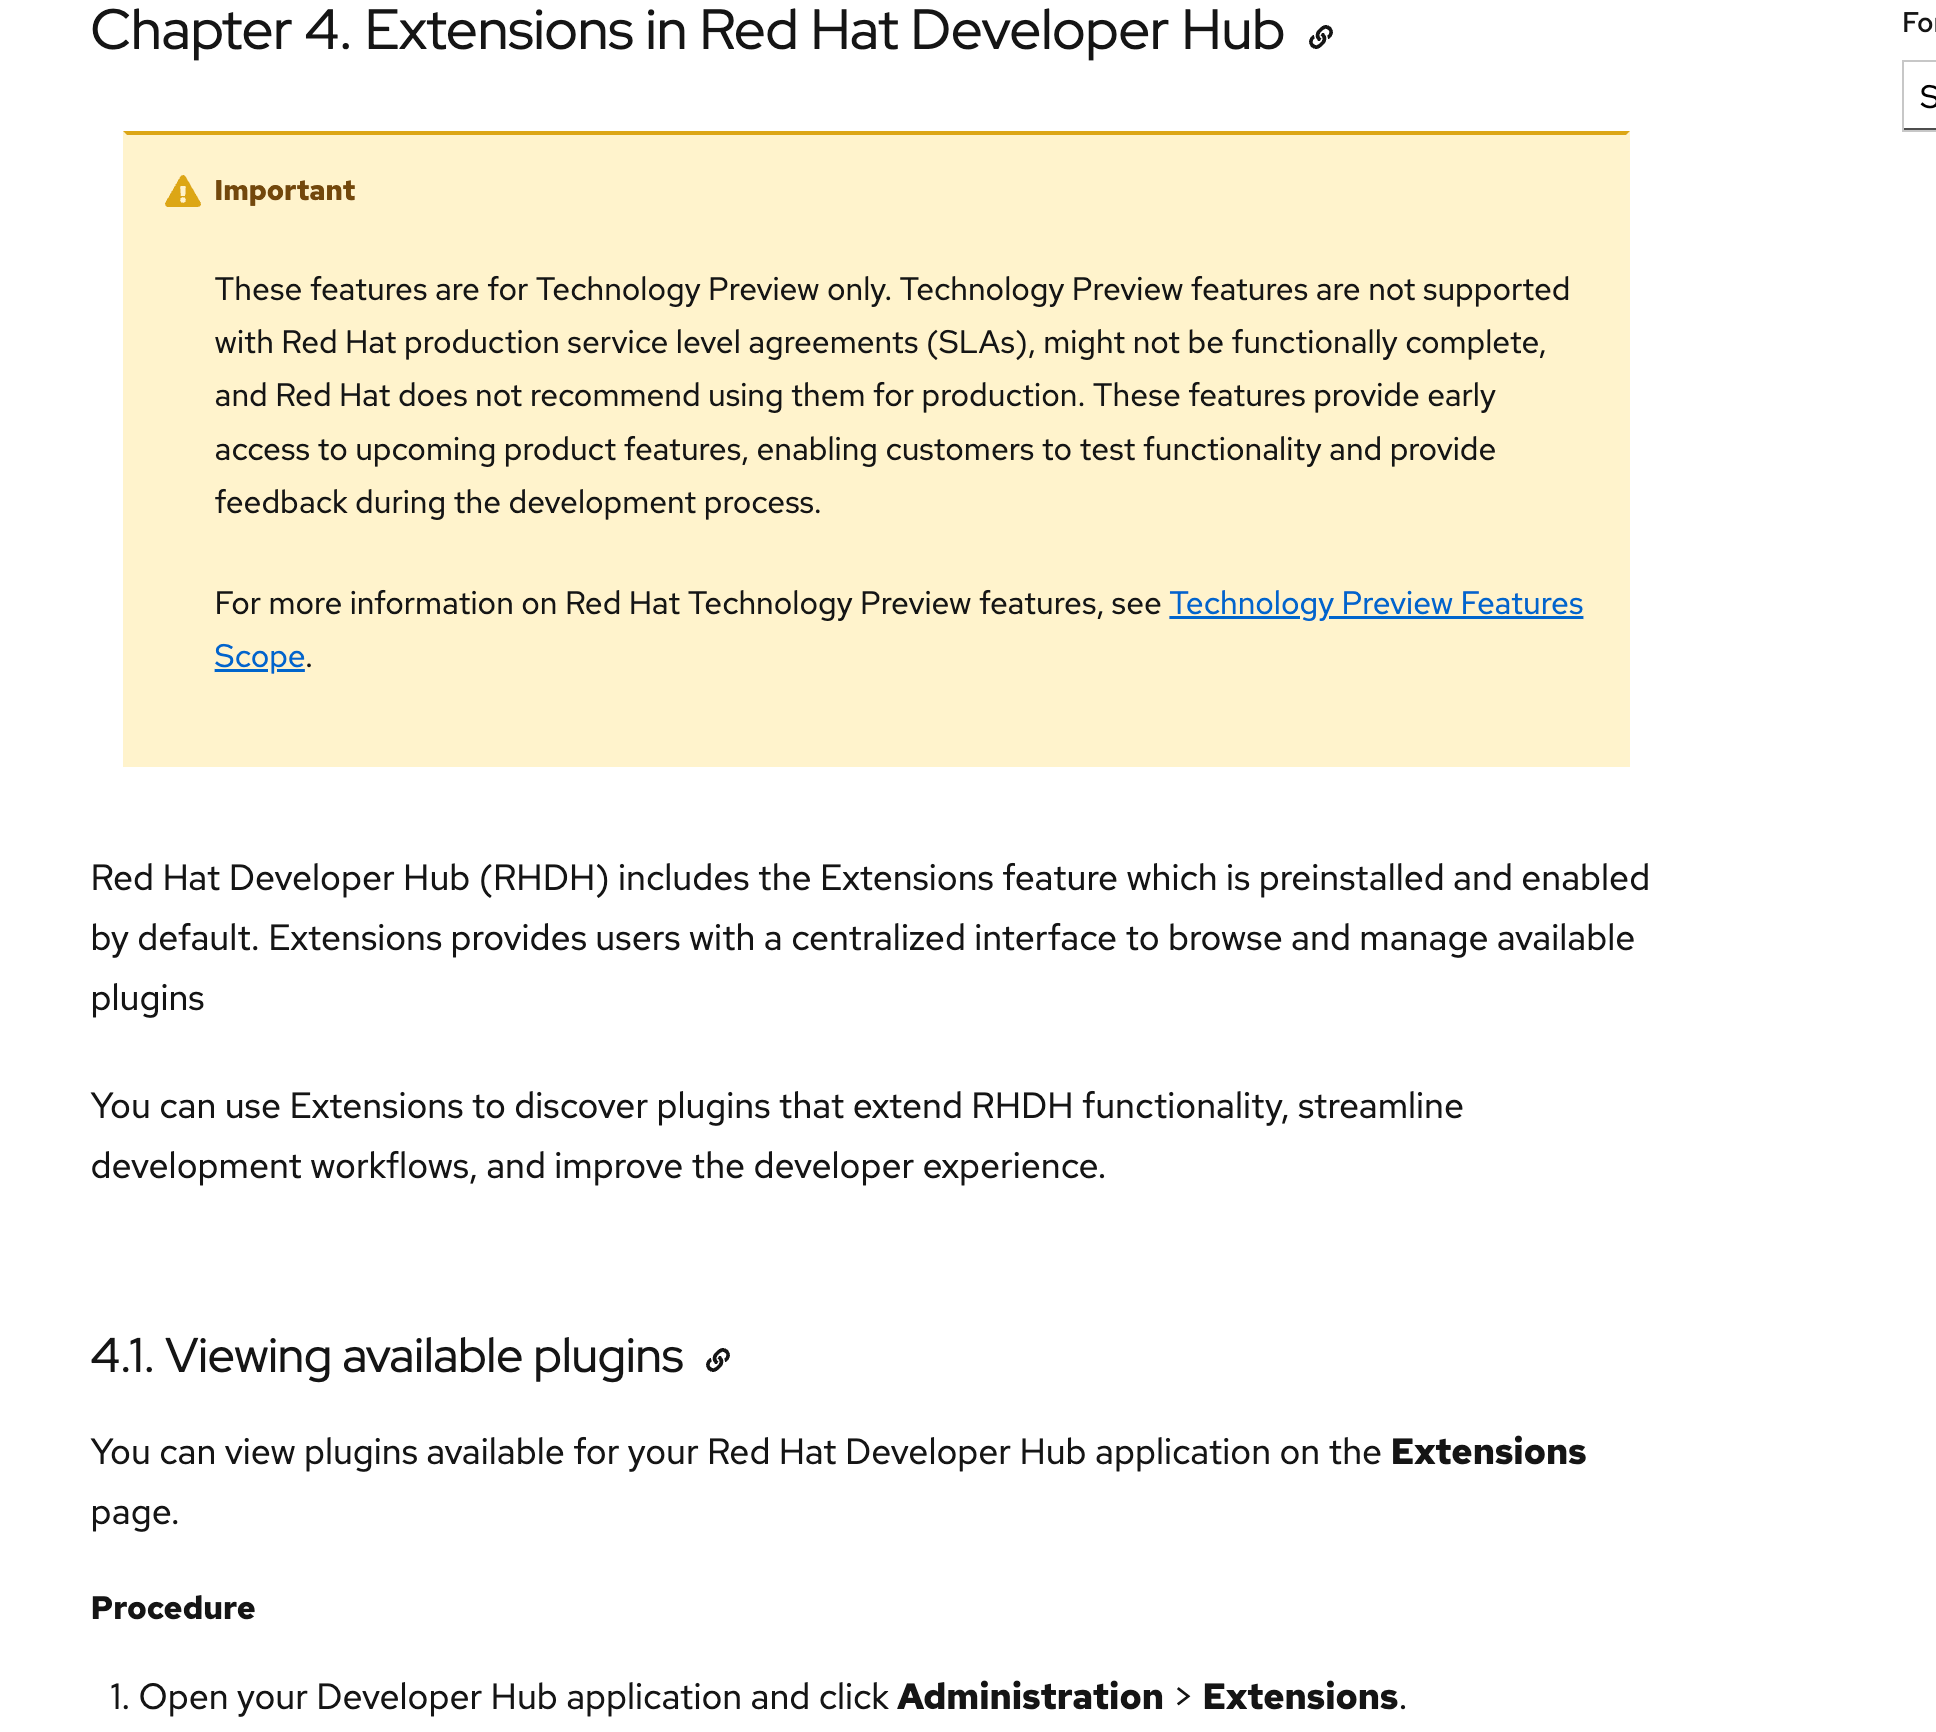Click the 'You can view plugins available' paragraph
The image size is (1936, 1732).
pos(740,1452)
